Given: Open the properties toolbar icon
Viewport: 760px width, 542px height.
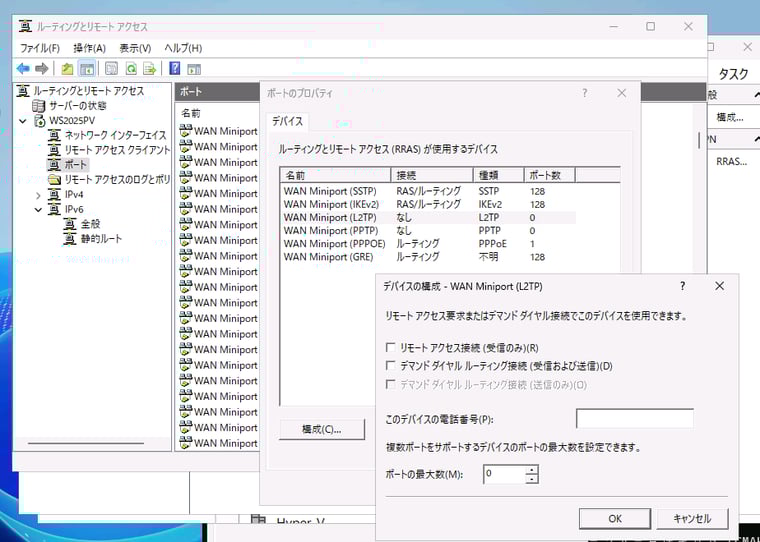Looking at the screenshot, I should point(111,69).
